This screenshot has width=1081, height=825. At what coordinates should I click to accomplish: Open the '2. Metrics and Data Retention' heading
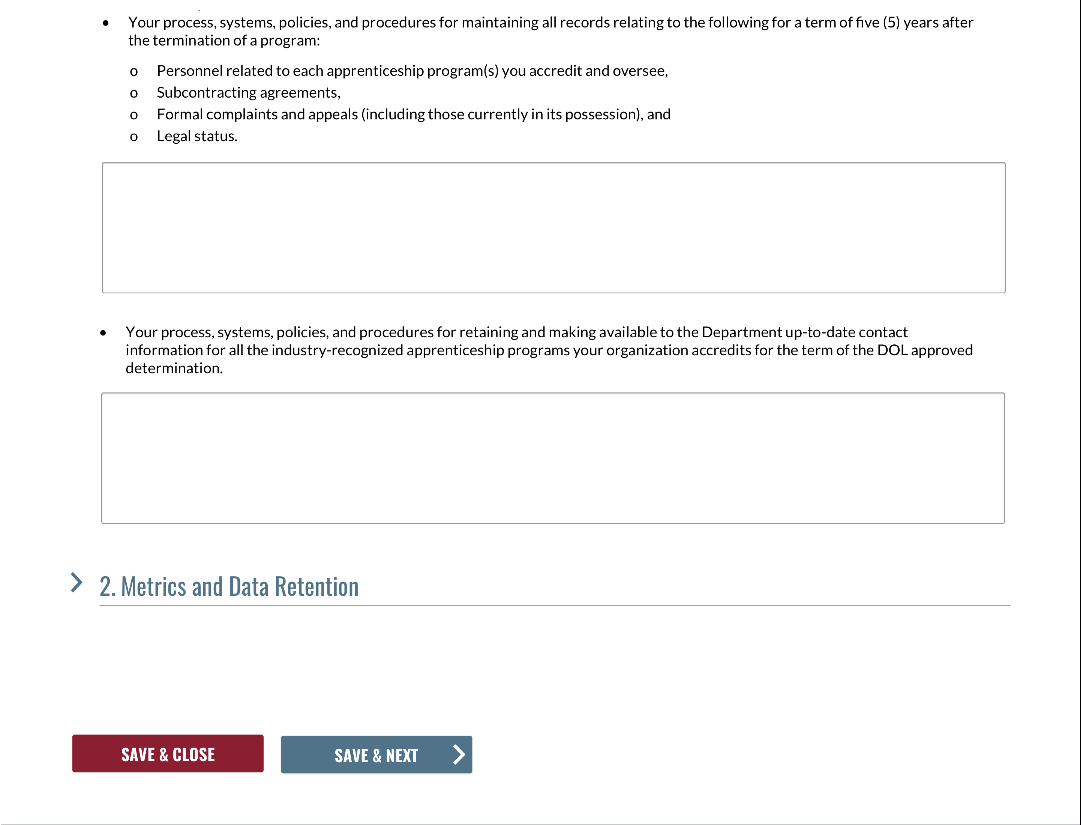[x=229, y=586]
